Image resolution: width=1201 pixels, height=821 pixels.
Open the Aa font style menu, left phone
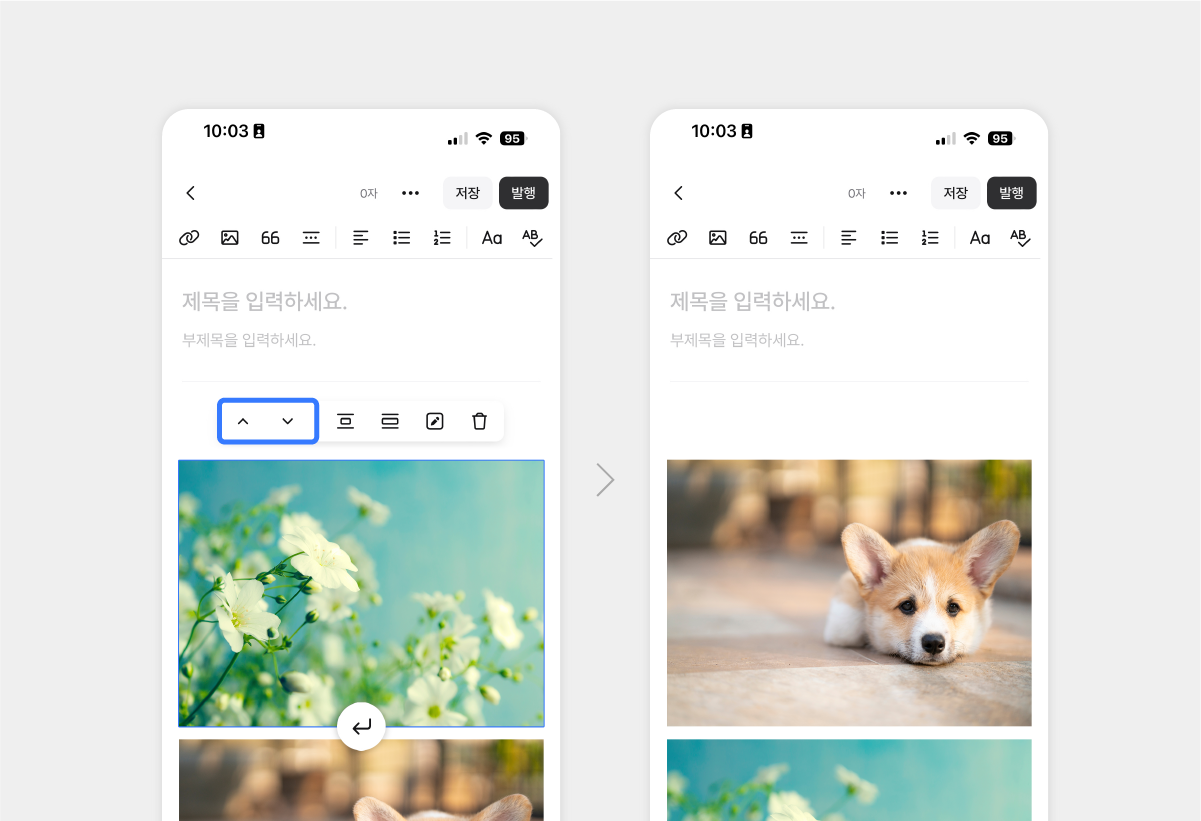[x=492, y=238]
